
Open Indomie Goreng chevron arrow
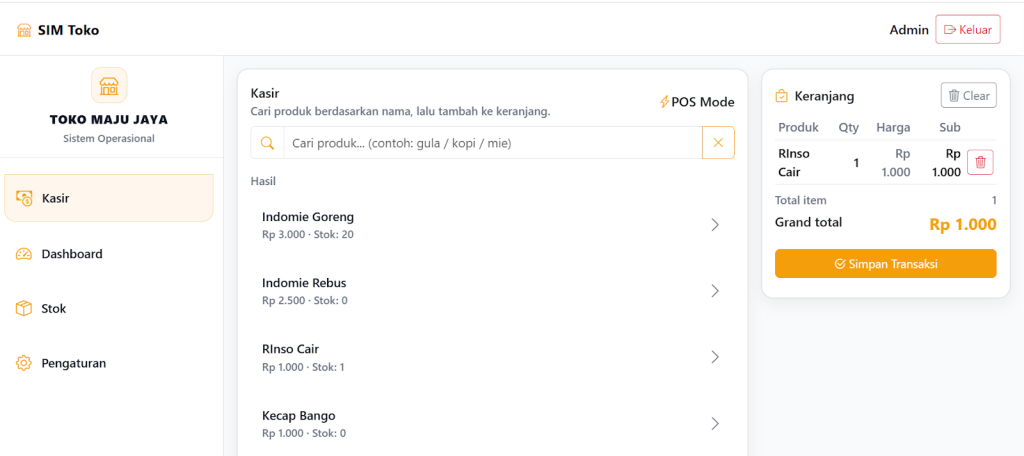point(715,225)
